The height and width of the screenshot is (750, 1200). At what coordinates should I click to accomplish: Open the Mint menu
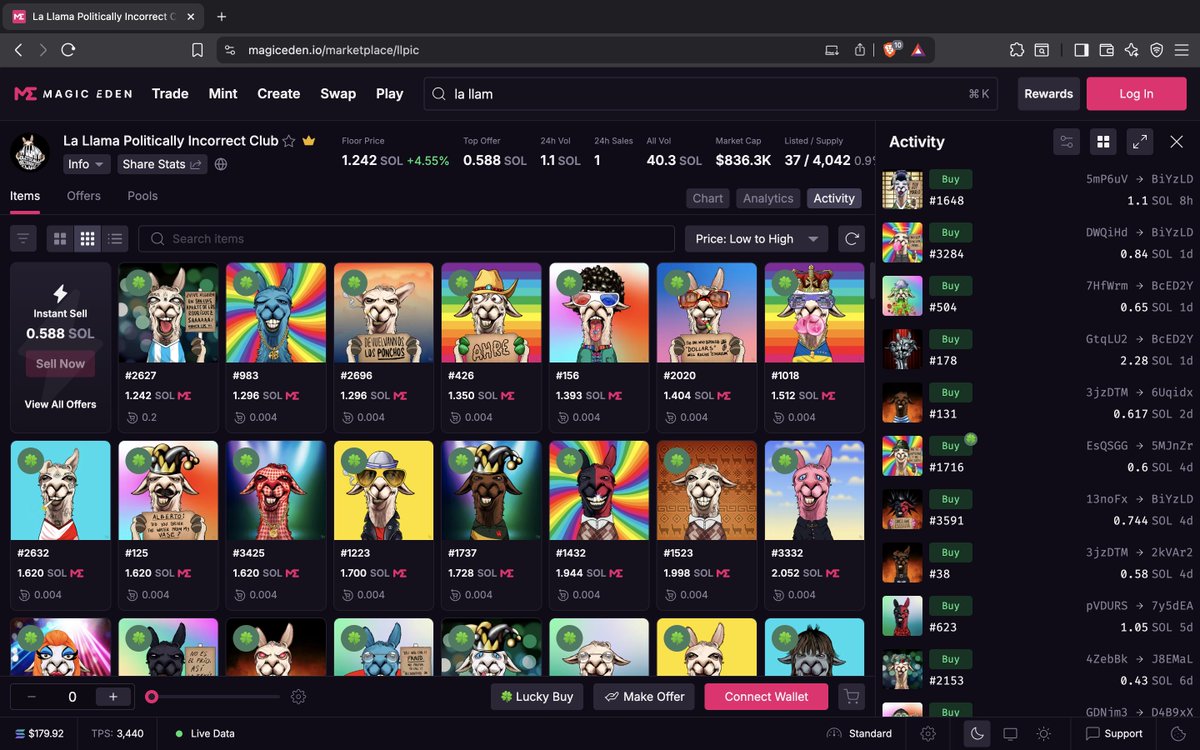(x=223, y=93)
